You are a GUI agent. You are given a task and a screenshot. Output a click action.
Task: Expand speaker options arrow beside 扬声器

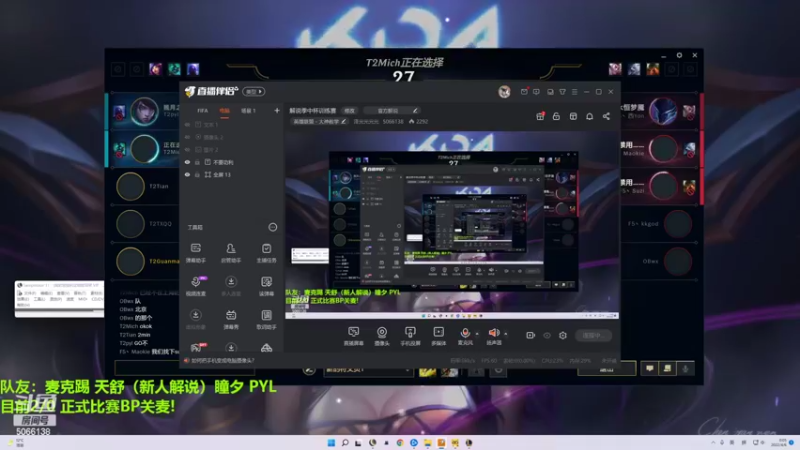point(506,334)
